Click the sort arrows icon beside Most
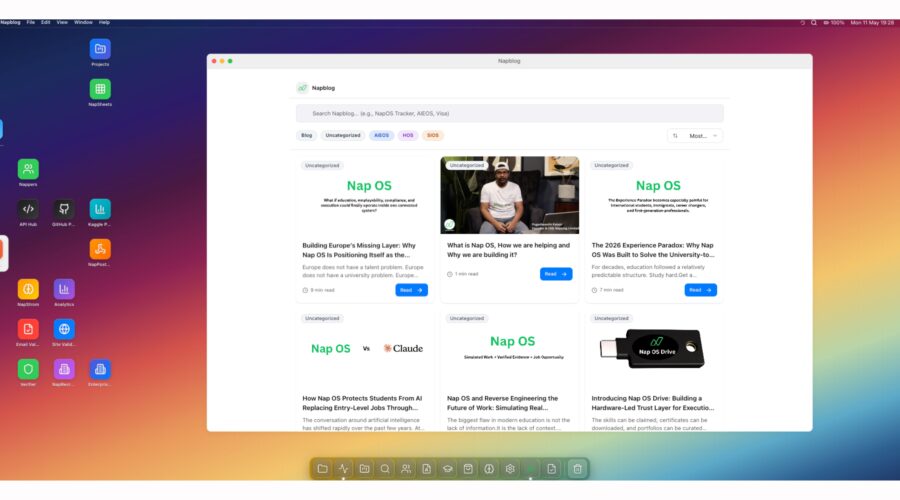This screenshot has height=500, width=900. tap(675, 136)
